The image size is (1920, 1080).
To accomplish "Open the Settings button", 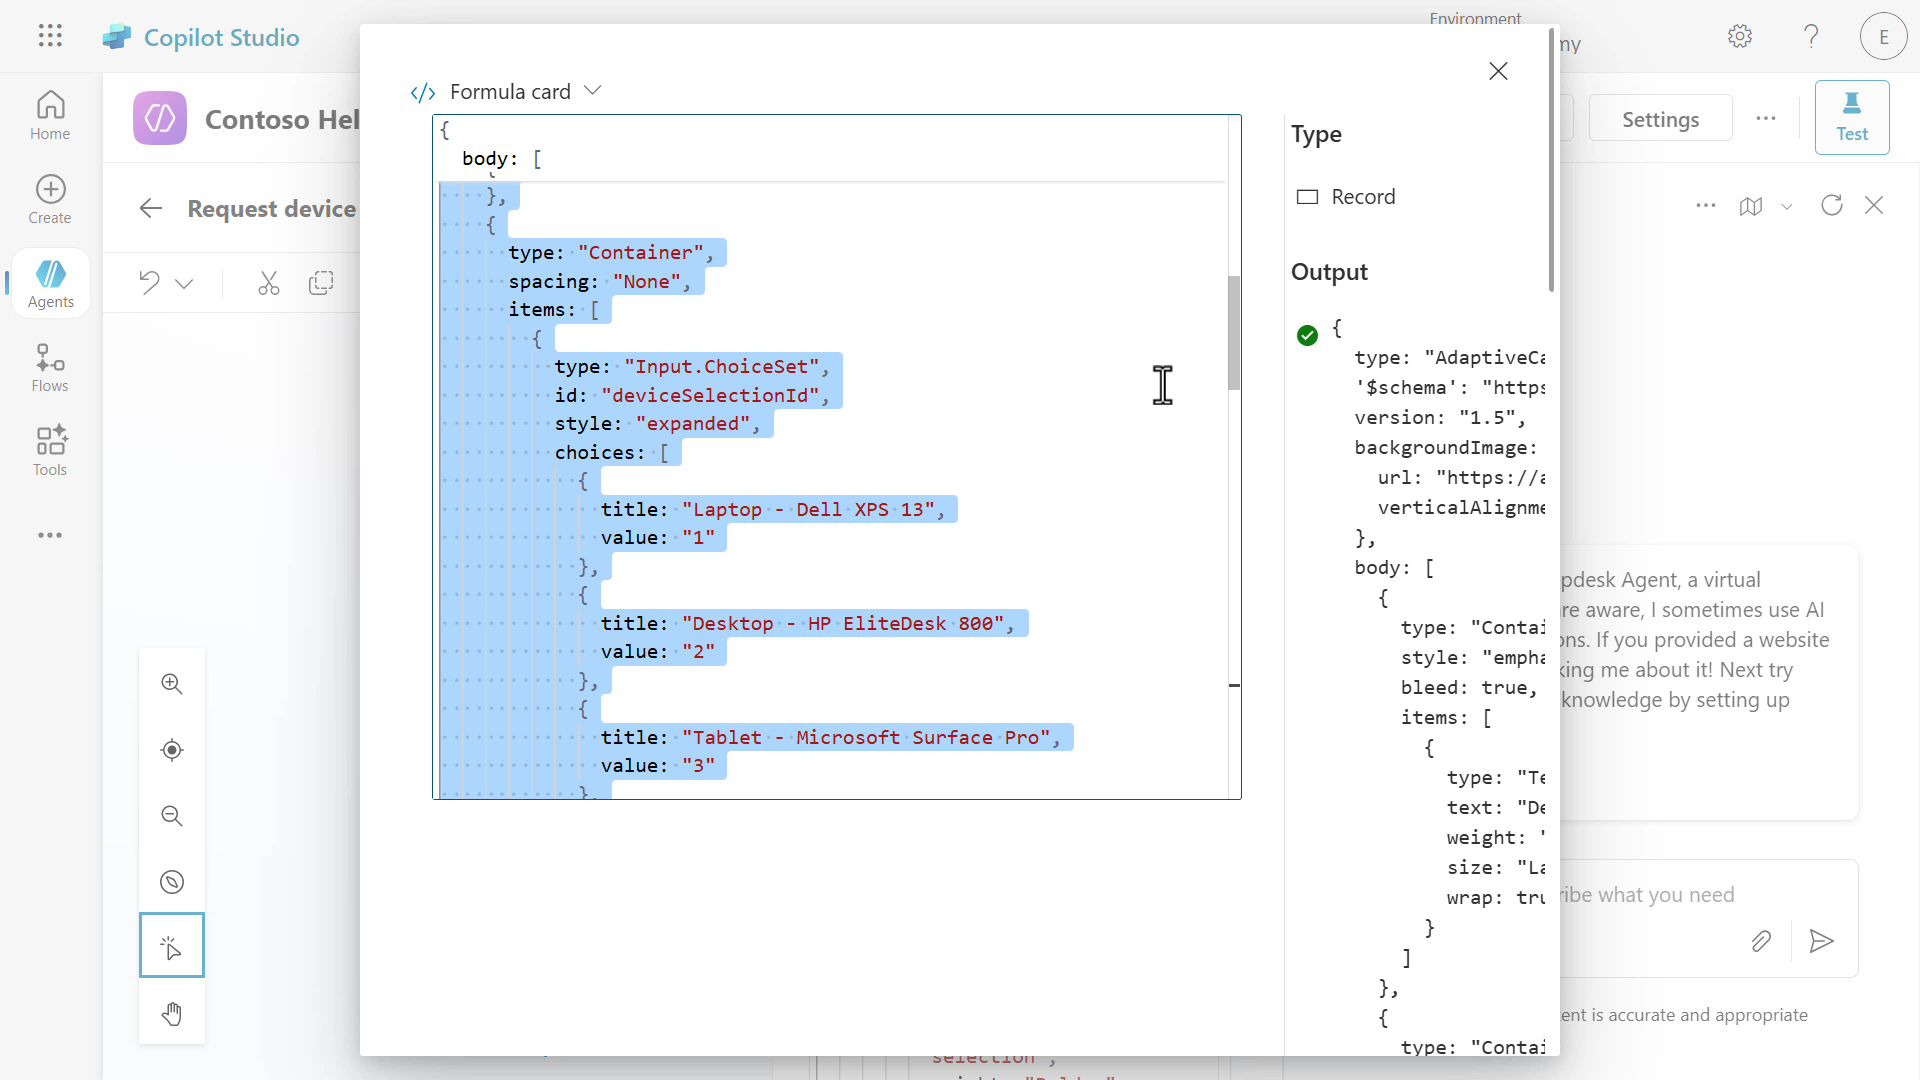I will 1660,118.
